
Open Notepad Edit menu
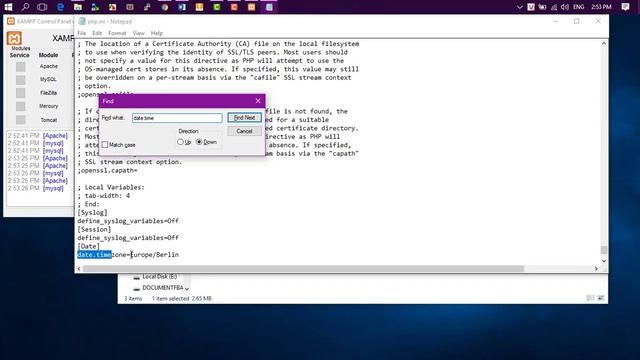pos(97,33)
